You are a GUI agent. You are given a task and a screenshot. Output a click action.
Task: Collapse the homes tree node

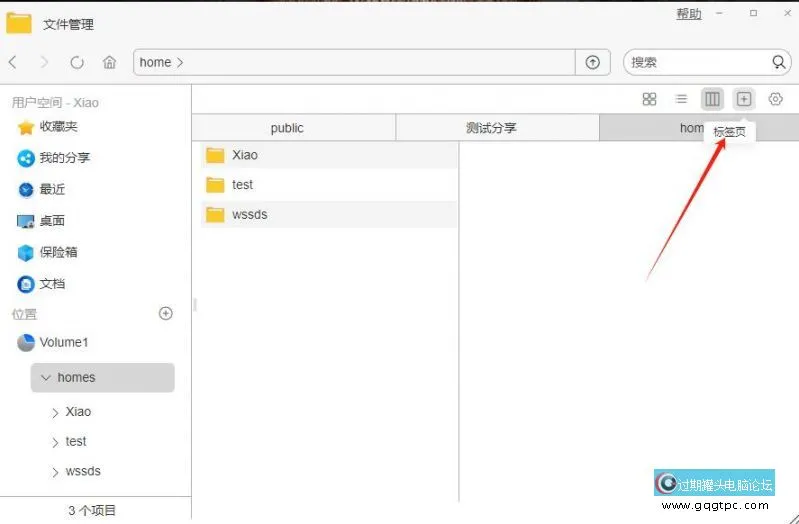pos(46,378)
